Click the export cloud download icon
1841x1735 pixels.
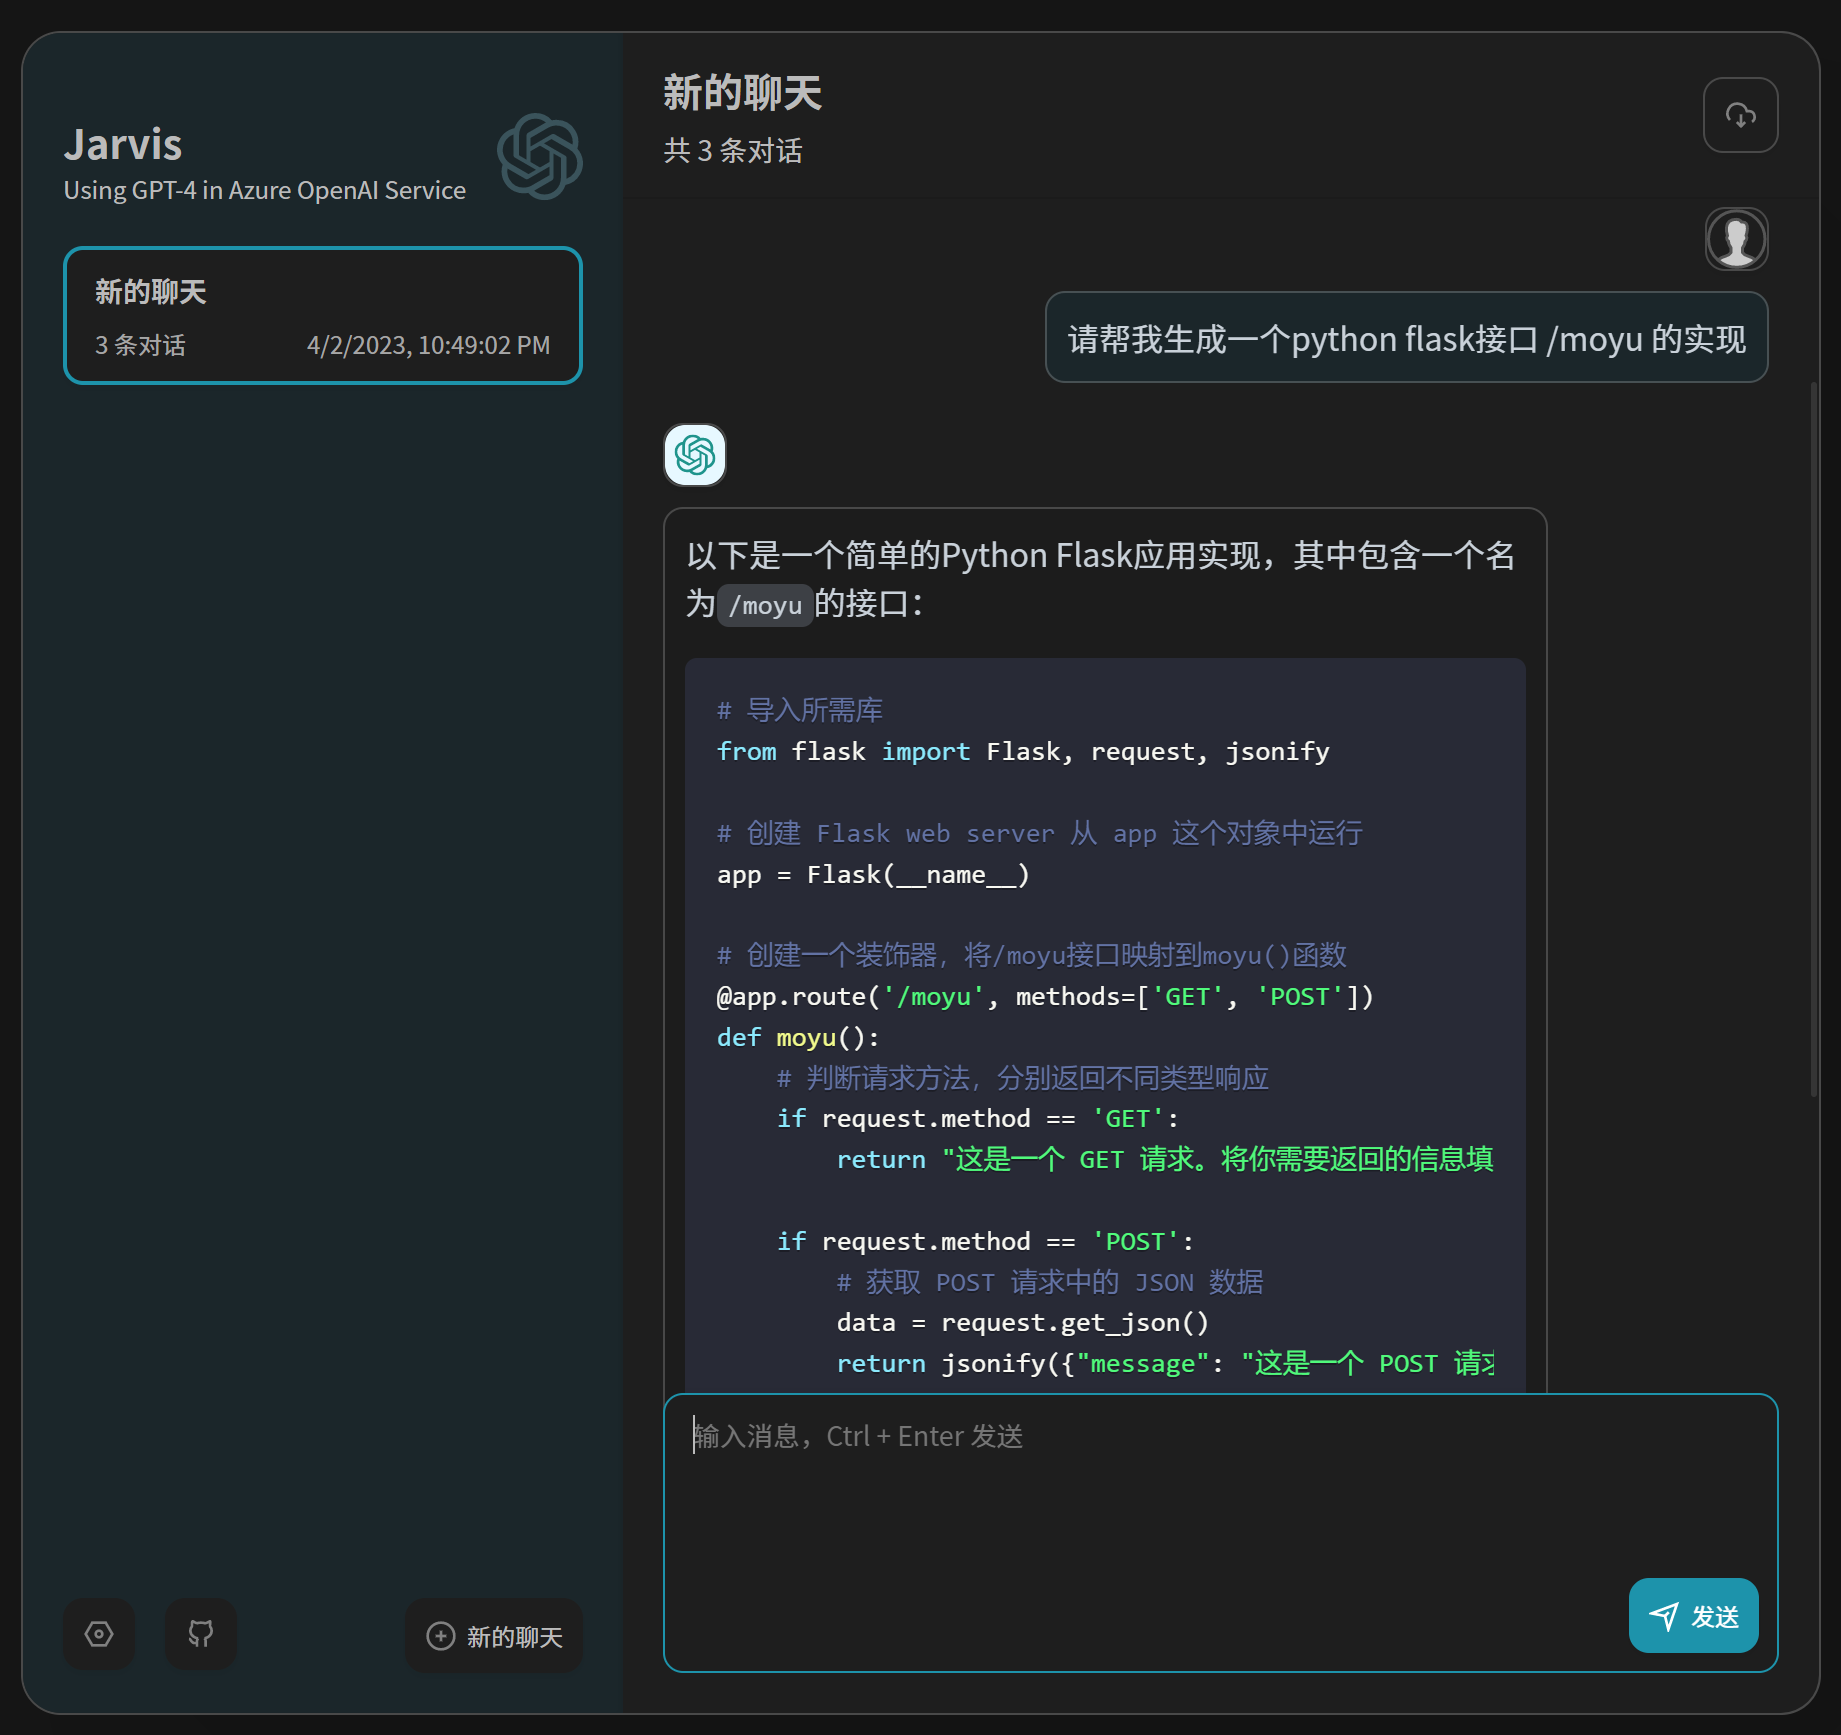click(1740, 115)
